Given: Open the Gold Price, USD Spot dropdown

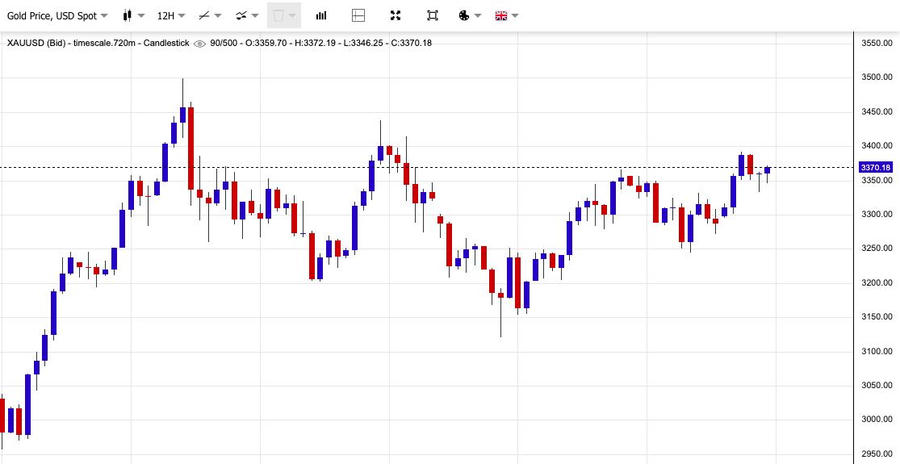Looking at the screenshot, I should tap(57, 16).
